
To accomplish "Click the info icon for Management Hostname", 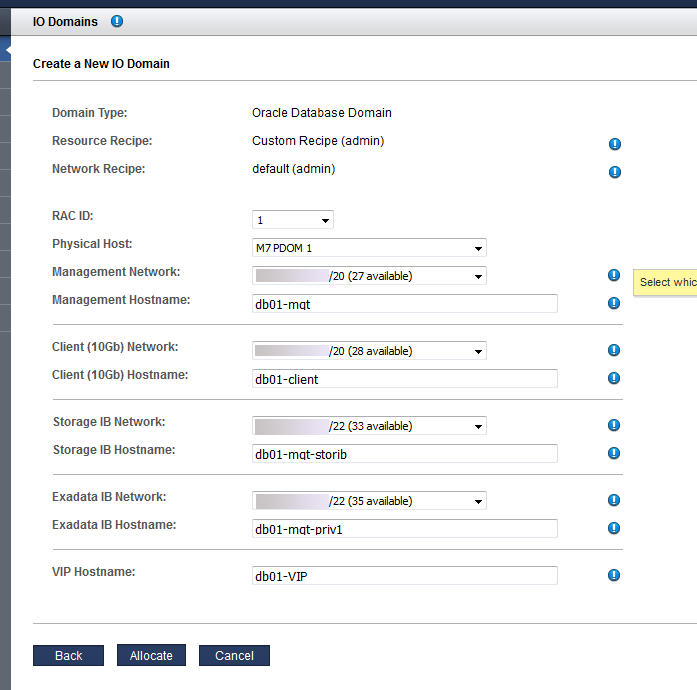I will click(x=614, y=303).
